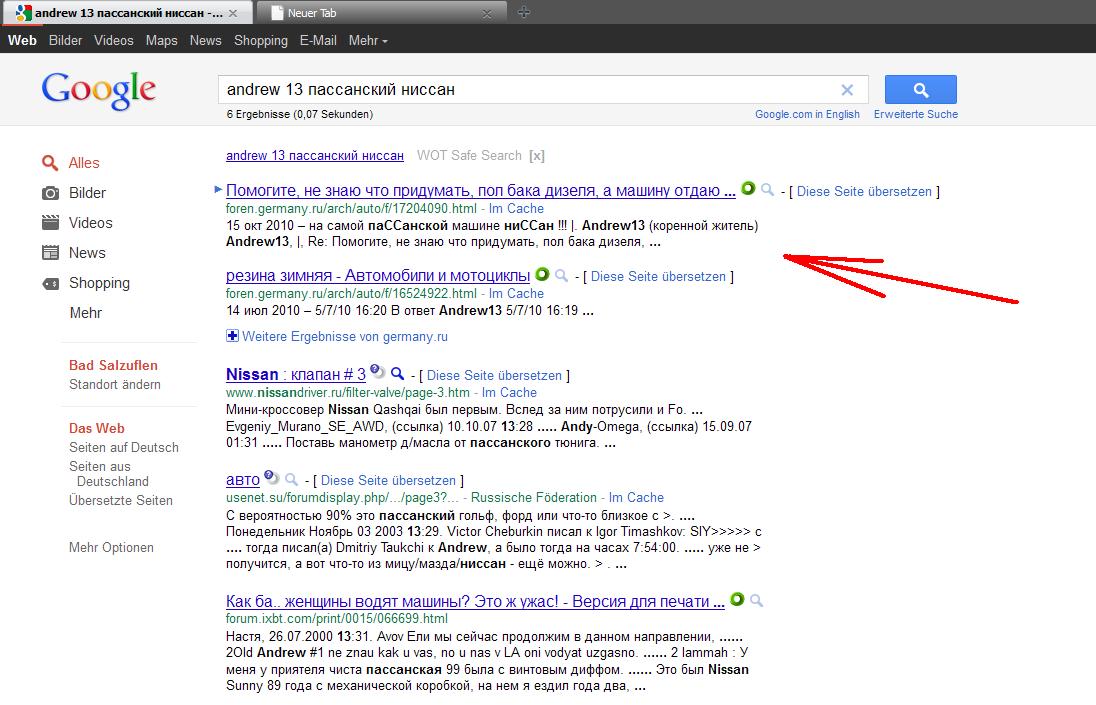Click WOT green rating icon for 'резина зимняя' result

tap(542, 274)
